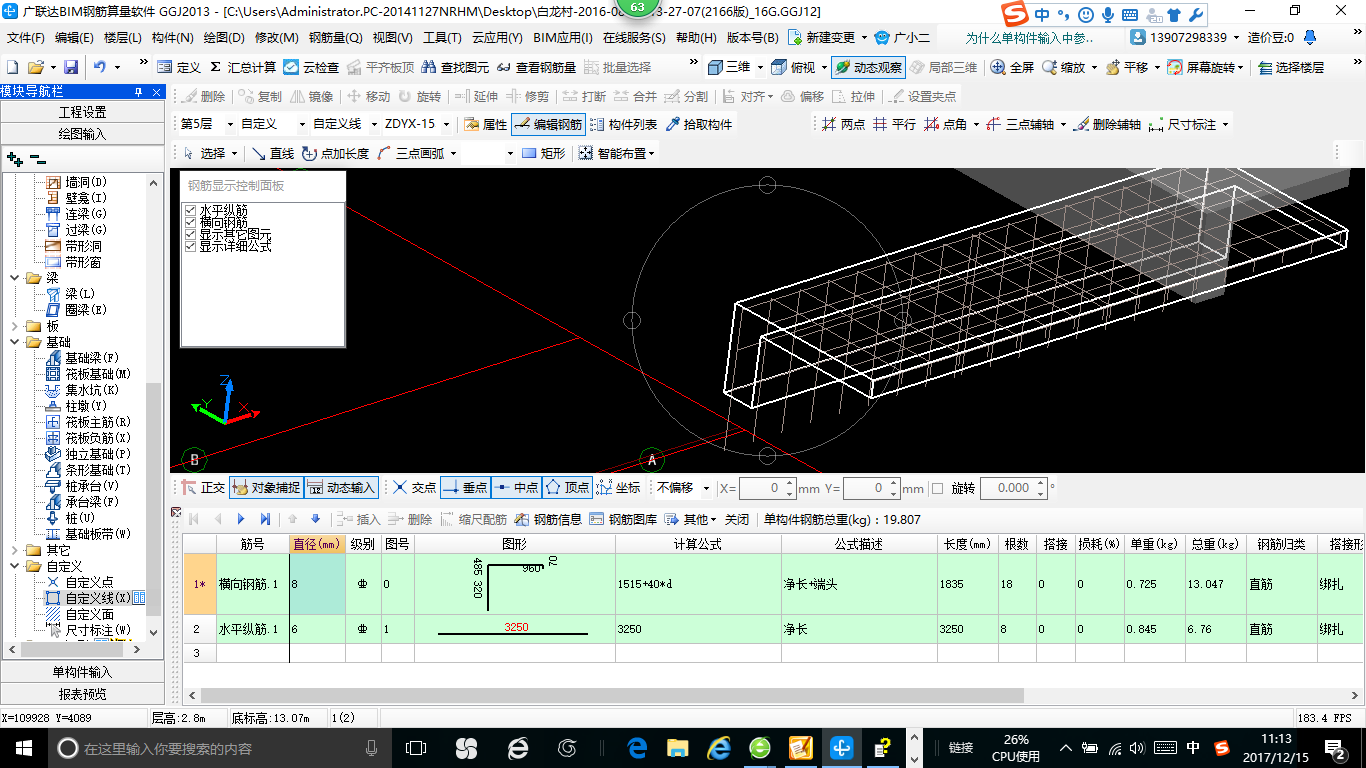The height and width of the screenshot is (768, 1366).
Task: Click the 工程设置 panel button
Action: click(82, 112)
